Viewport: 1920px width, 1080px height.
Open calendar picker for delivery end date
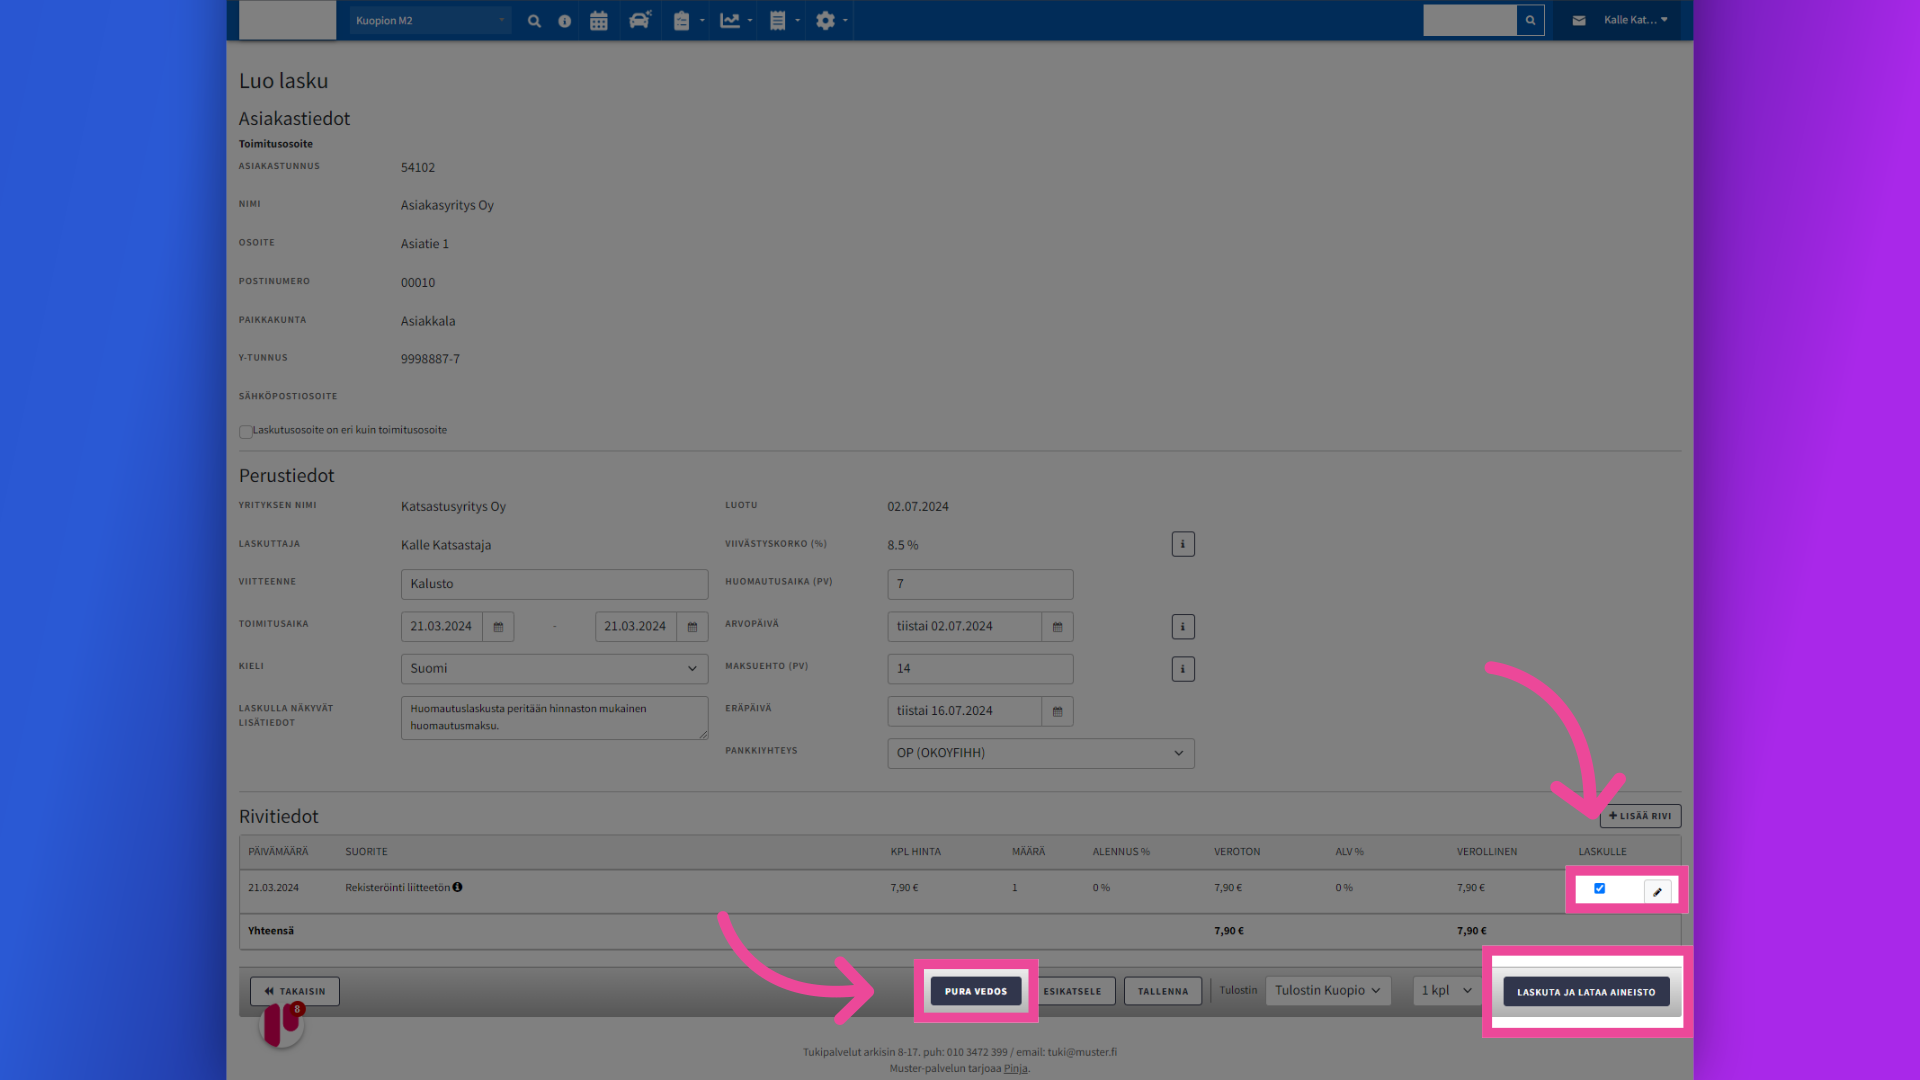click(x=692, y=627)
